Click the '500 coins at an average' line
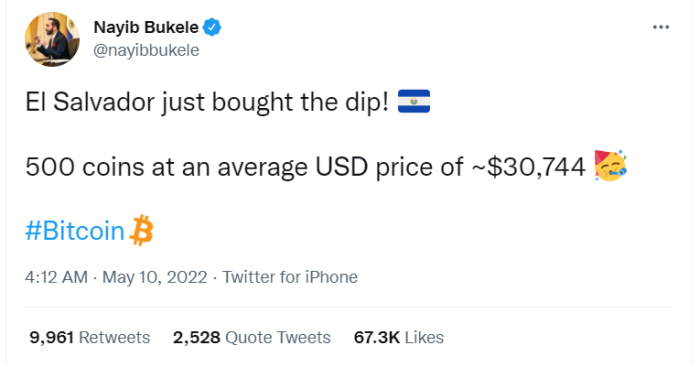This screenshot has height=367, width=700. tap(168, 167)
